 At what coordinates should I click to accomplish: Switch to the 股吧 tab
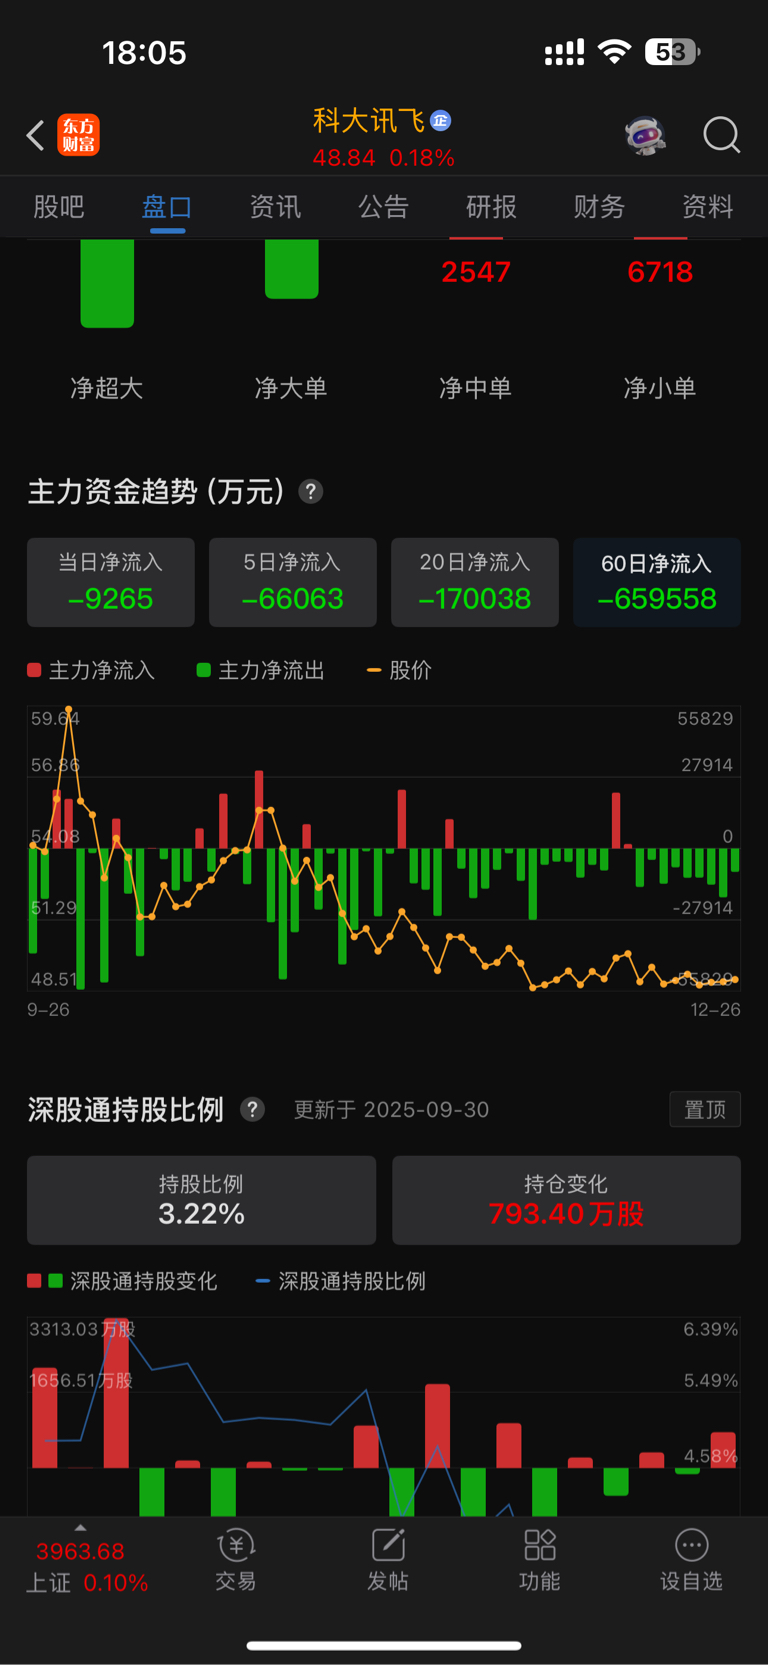[x=59, y=207]
